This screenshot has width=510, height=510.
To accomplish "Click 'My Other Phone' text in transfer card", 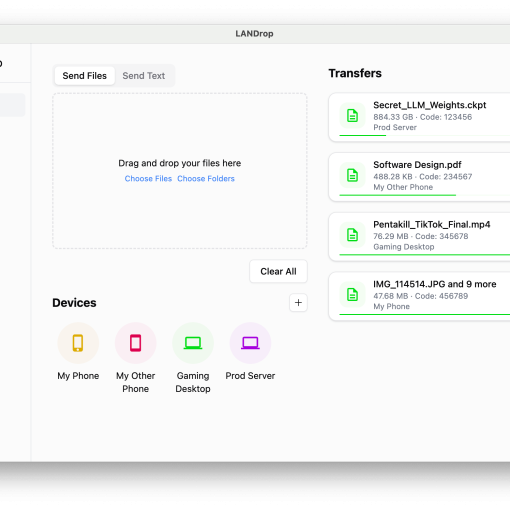I will [403, 187].
